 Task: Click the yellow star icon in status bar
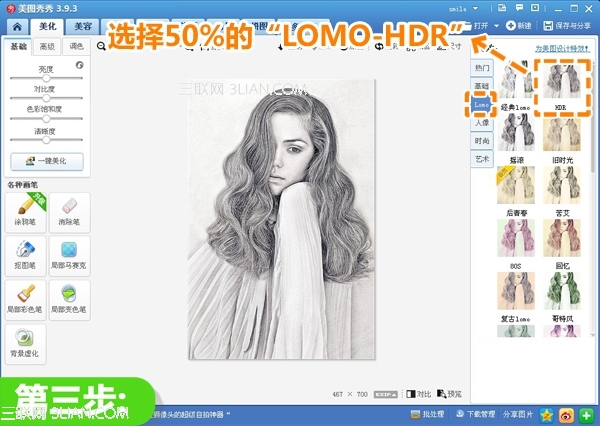pyautogui.click(x=546, y=415)
